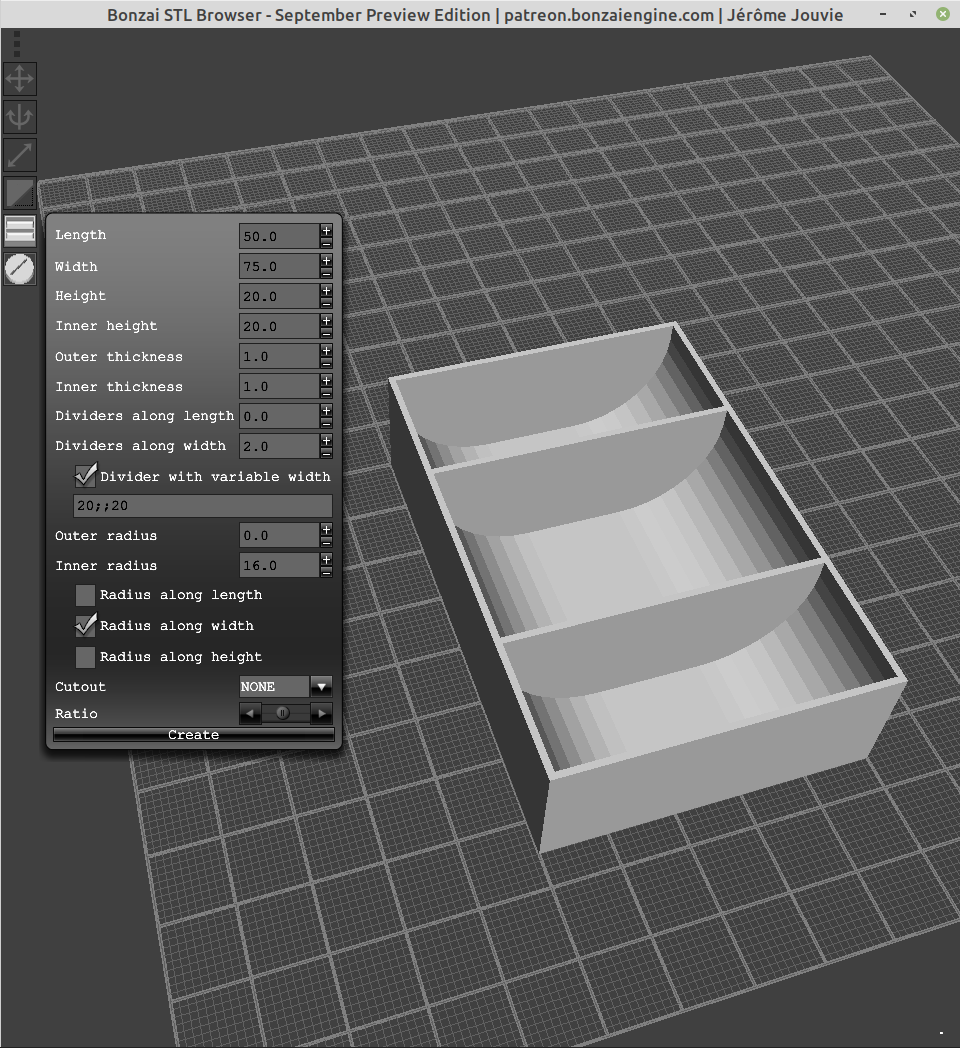Increase Outer radius with plus button
The image size is (960, 1048).
[326, 529]
